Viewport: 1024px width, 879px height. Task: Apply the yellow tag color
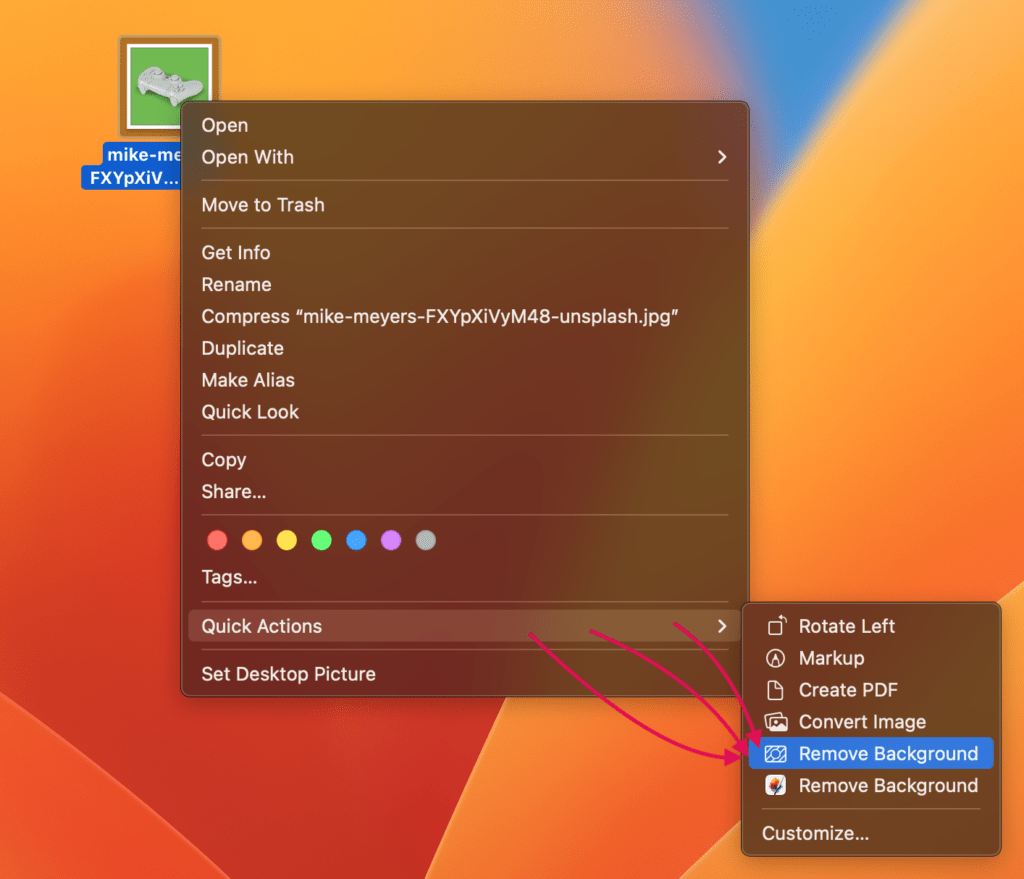point(287,541)
